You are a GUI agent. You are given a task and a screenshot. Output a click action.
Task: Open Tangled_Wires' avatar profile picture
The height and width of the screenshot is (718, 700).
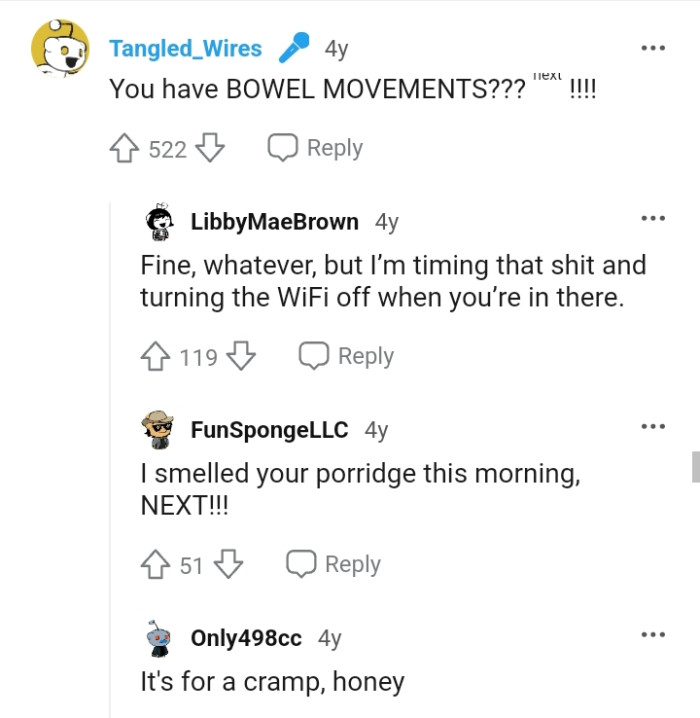click(60, 48)
